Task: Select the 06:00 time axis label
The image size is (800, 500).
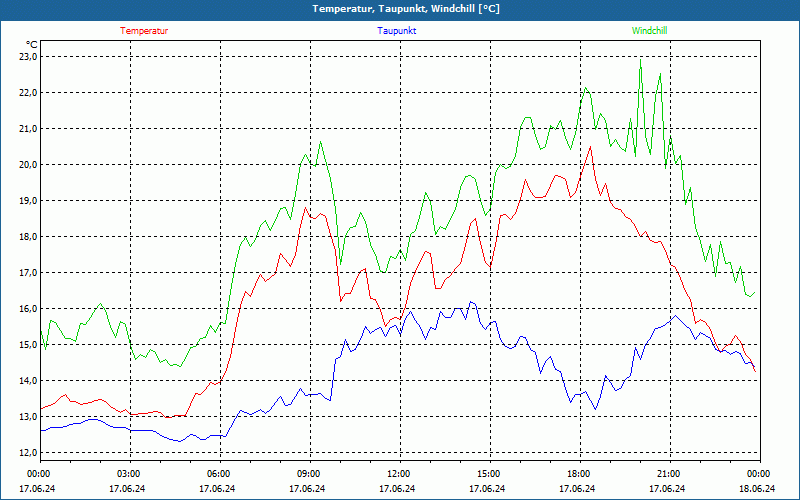Action: [x=219, y=474]
